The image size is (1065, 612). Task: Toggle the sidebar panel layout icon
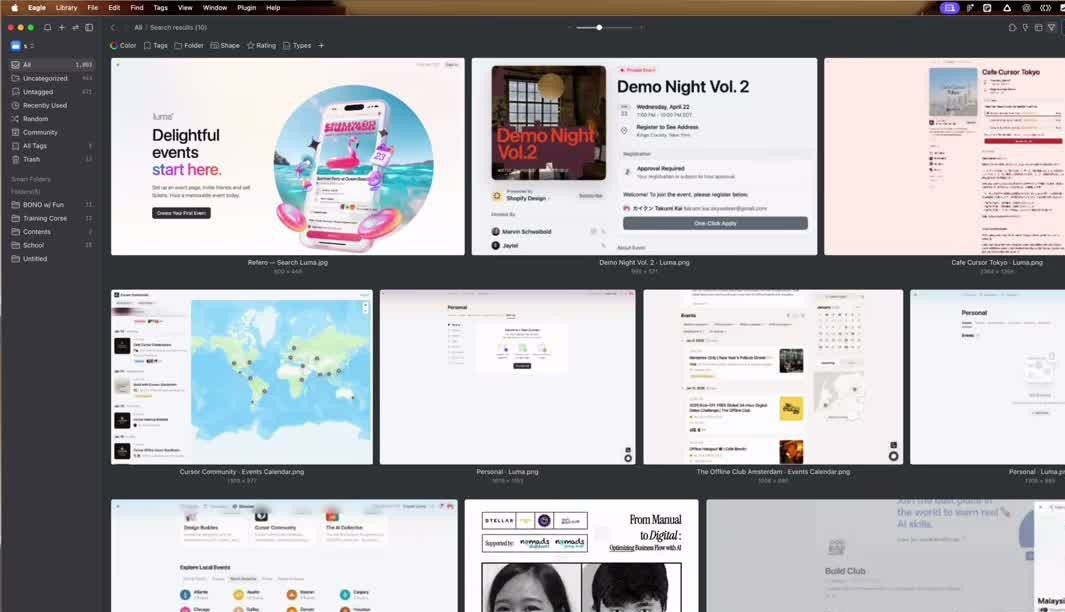[89, 28]
